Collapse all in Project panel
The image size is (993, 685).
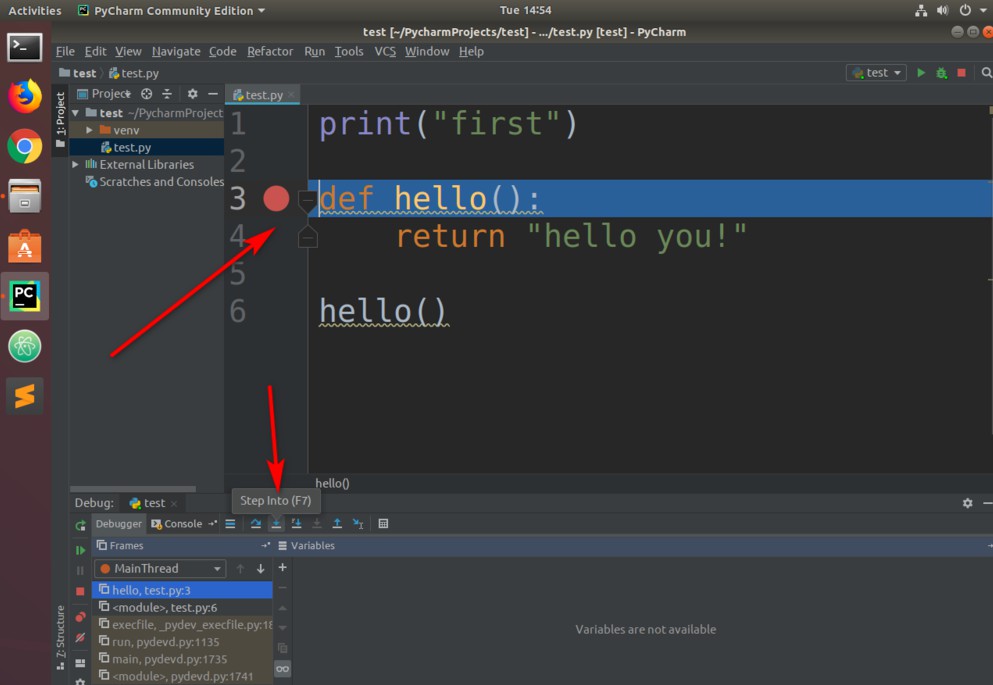coord(167,94)
